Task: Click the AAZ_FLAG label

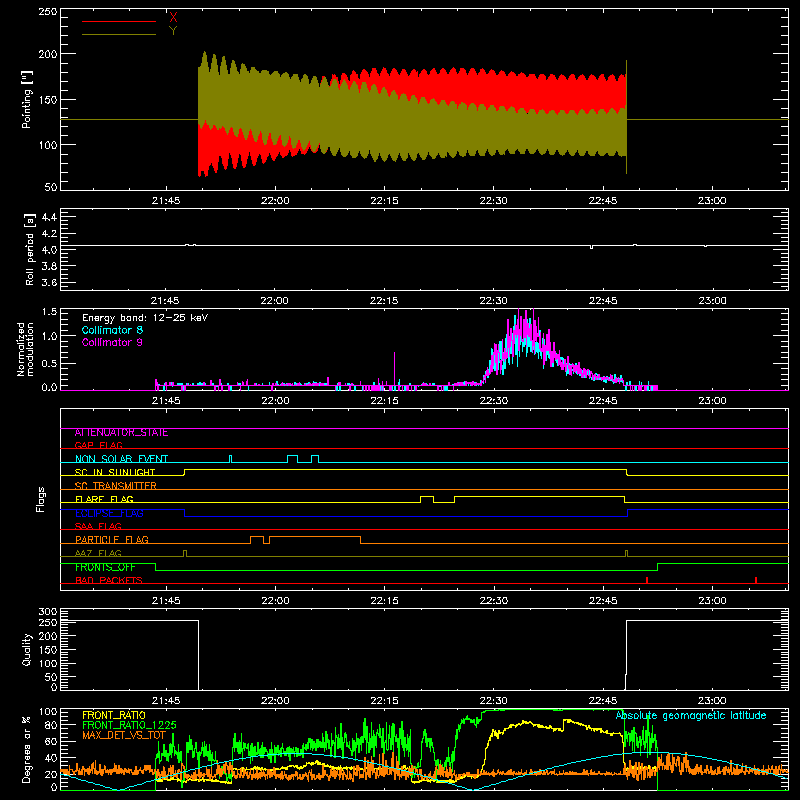Action: click(98, 553)
